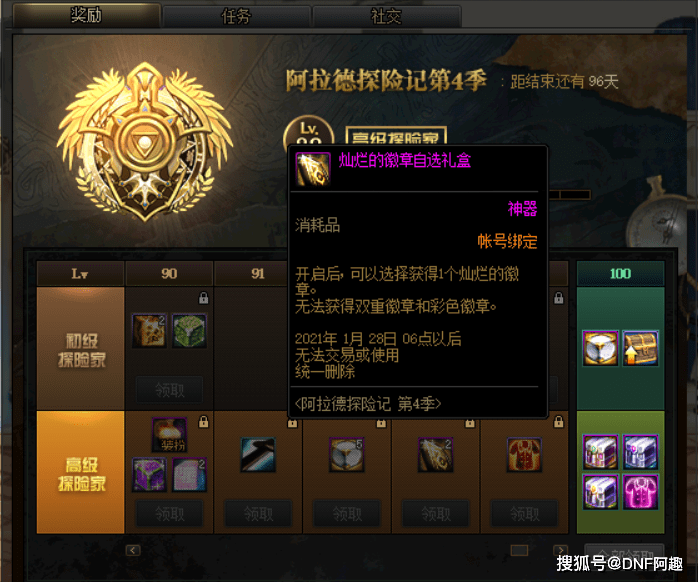Click the golden explorer badge emblem
698x582 pixels.
tap(144, 142)
